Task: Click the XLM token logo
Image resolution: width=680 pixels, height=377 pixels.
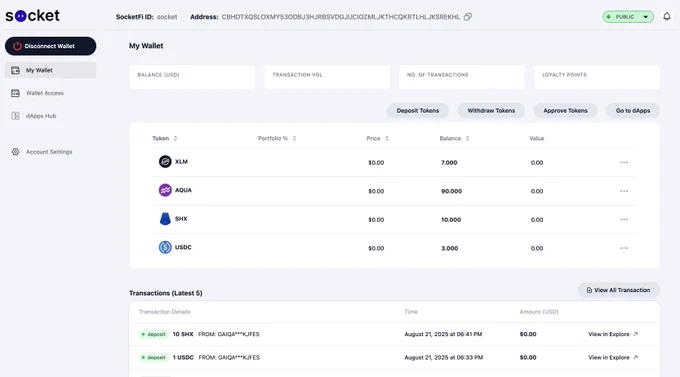Action: [x=165, y=162]
